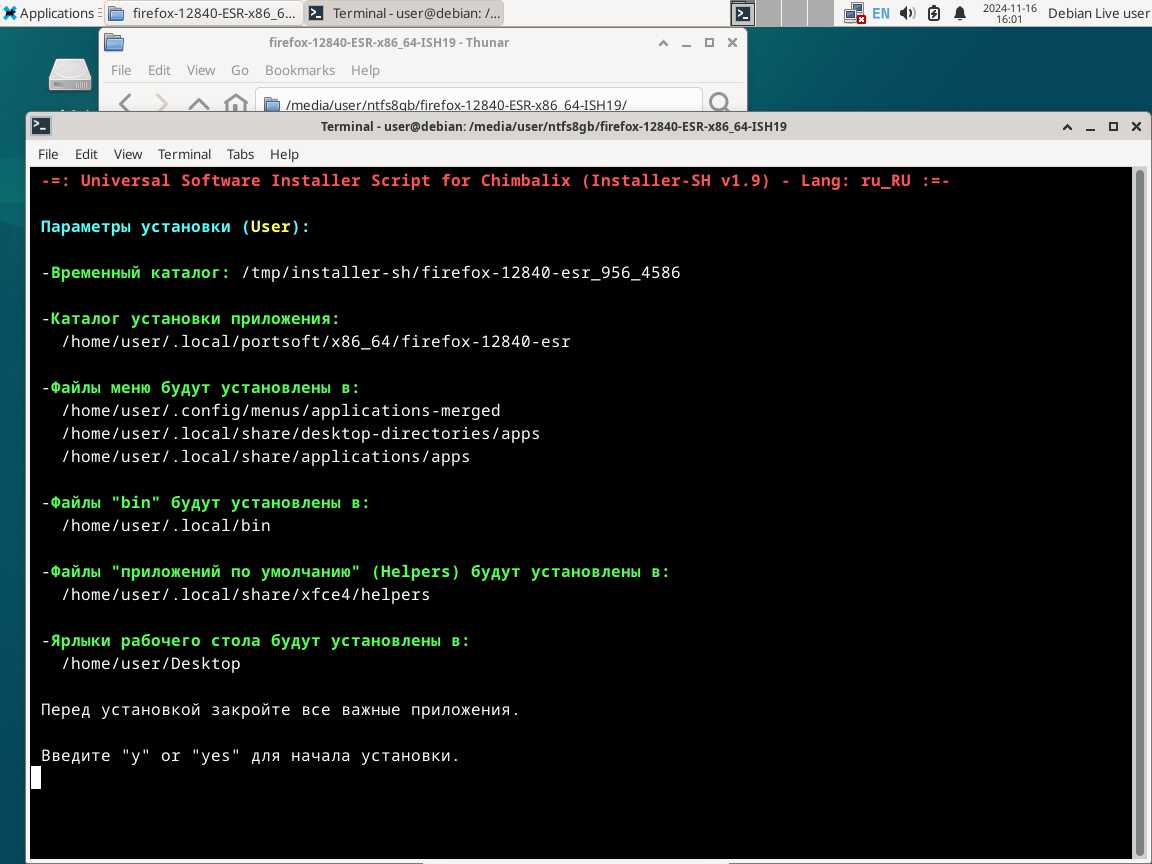1152x864 pixels.
Task: Go to the home folder in Thunar
Action: click(x=235, y=103)
